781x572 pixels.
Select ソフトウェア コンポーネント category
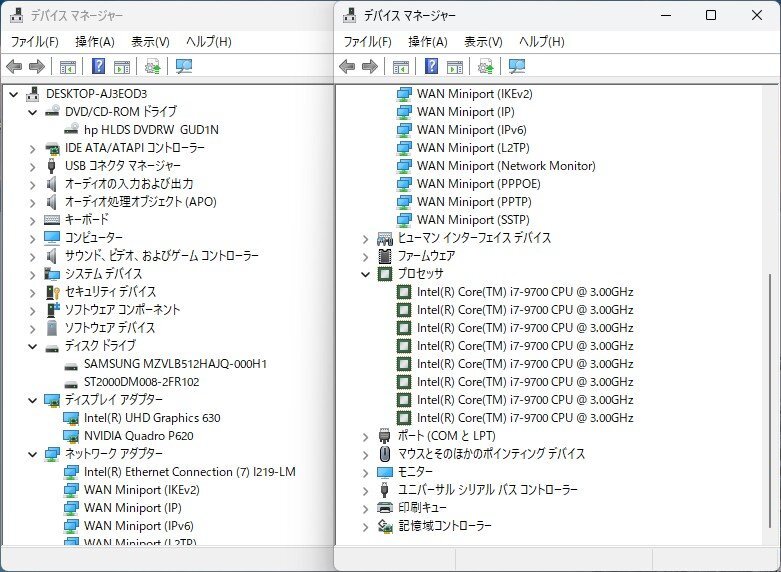(123, 309)
